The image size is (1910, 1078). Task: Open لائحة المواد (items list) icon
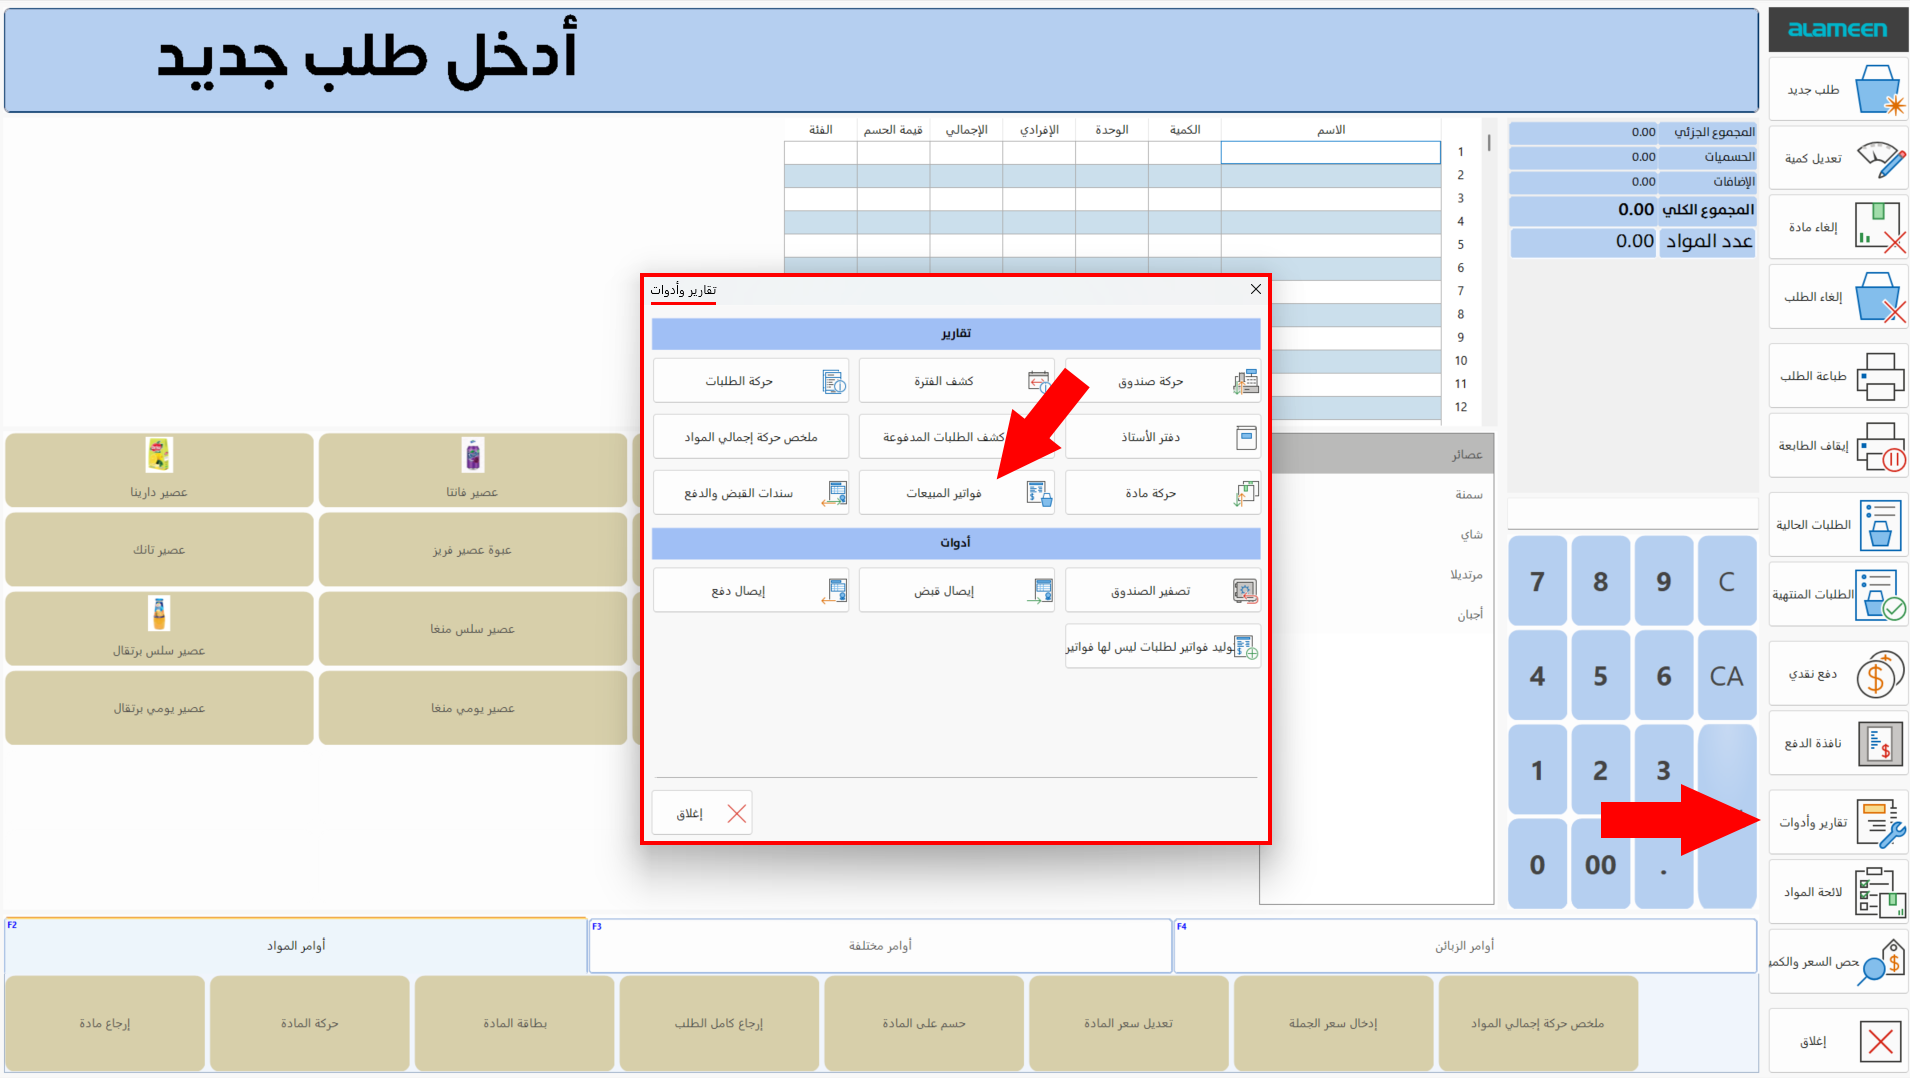[1880, 892]
